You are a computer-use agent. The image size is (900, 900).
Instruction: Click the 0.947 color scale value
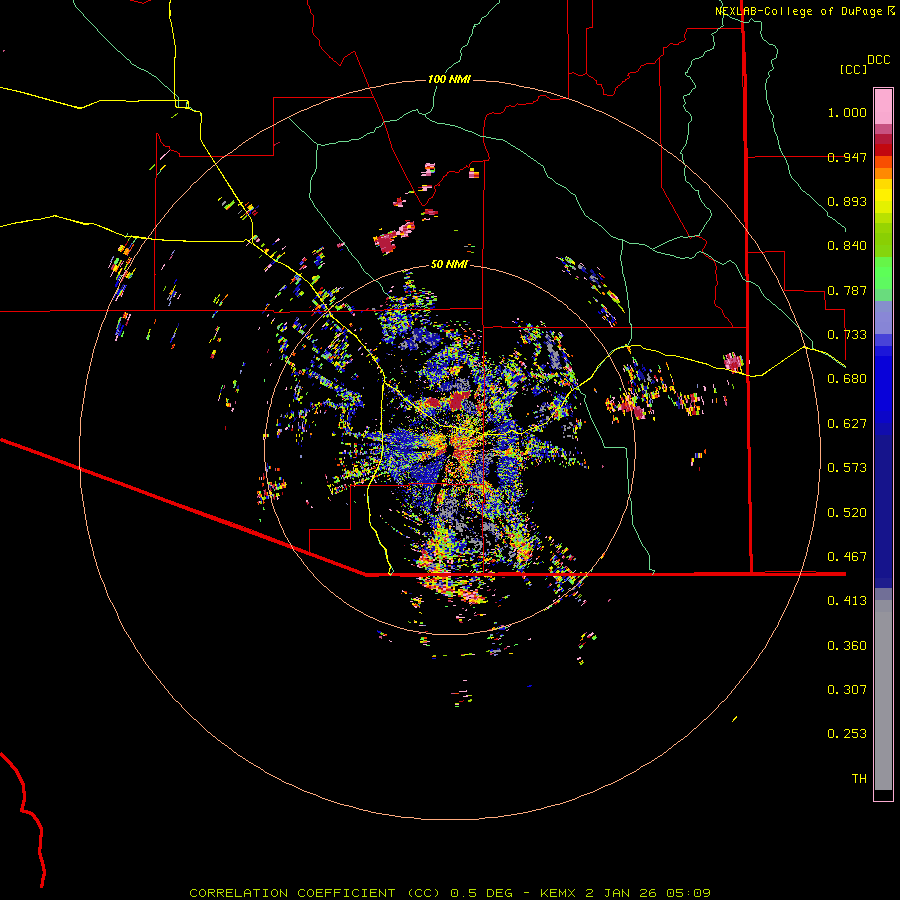847,157
